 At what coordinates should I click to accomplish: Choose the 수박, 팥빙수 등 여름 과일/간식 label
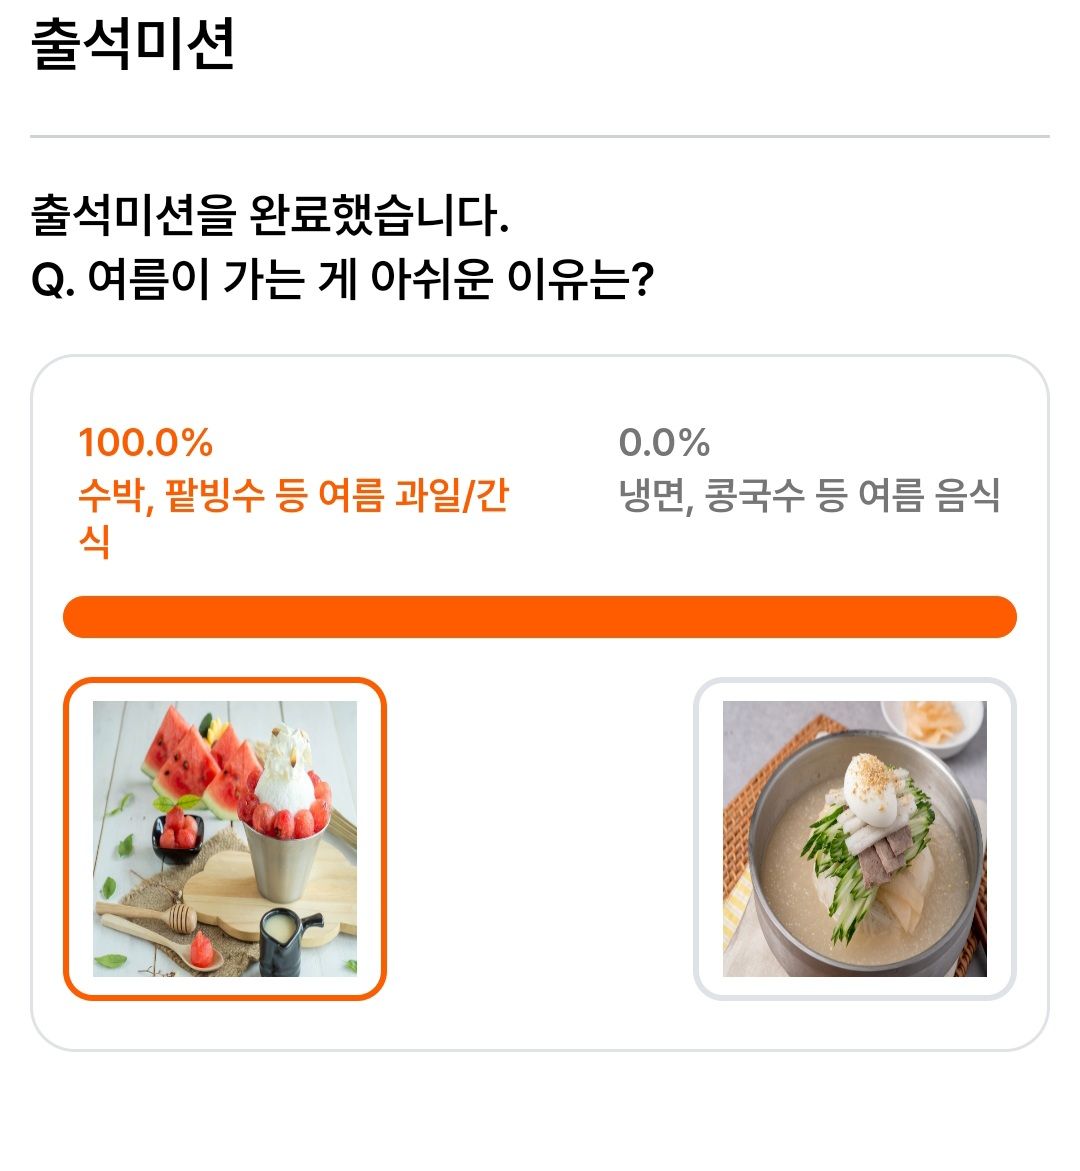coord(293,518)
